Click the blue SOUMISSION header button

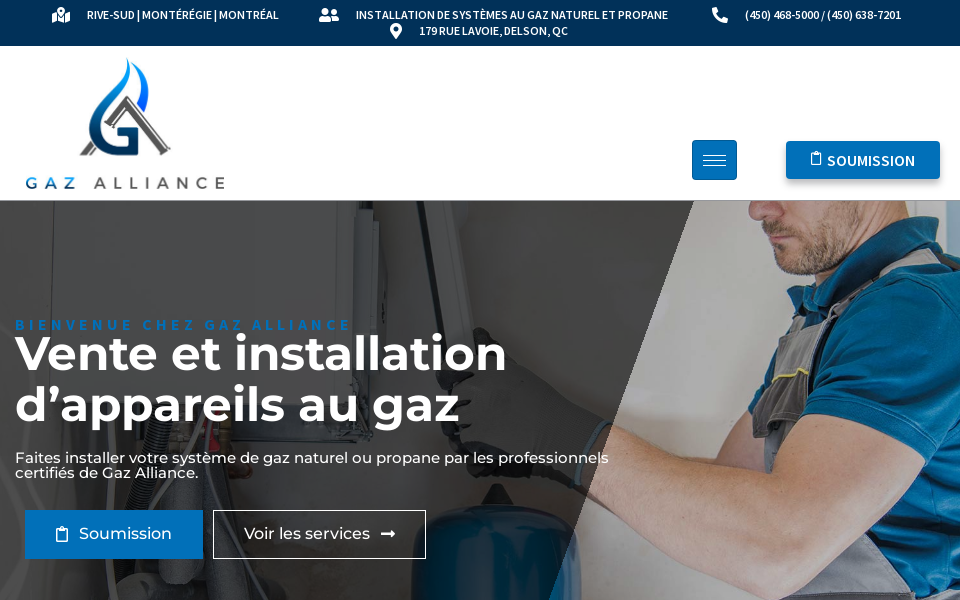(863, 160)
